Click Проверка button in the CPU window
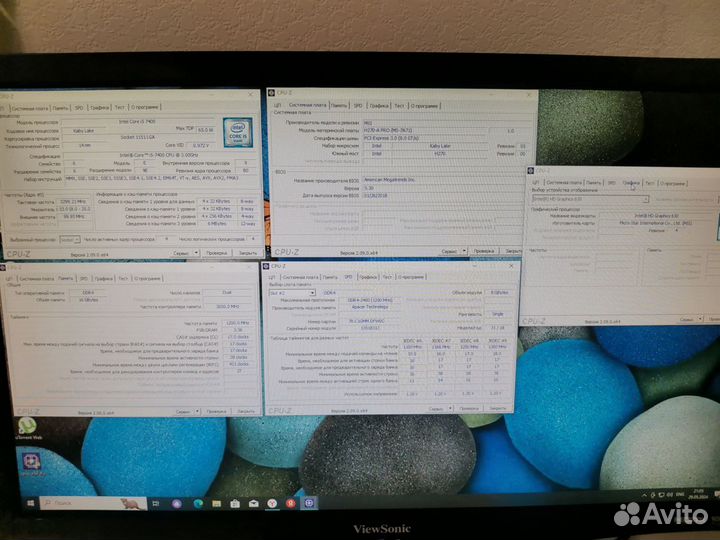720x540 pixels. pyautogui.click(x=217, y=253)
